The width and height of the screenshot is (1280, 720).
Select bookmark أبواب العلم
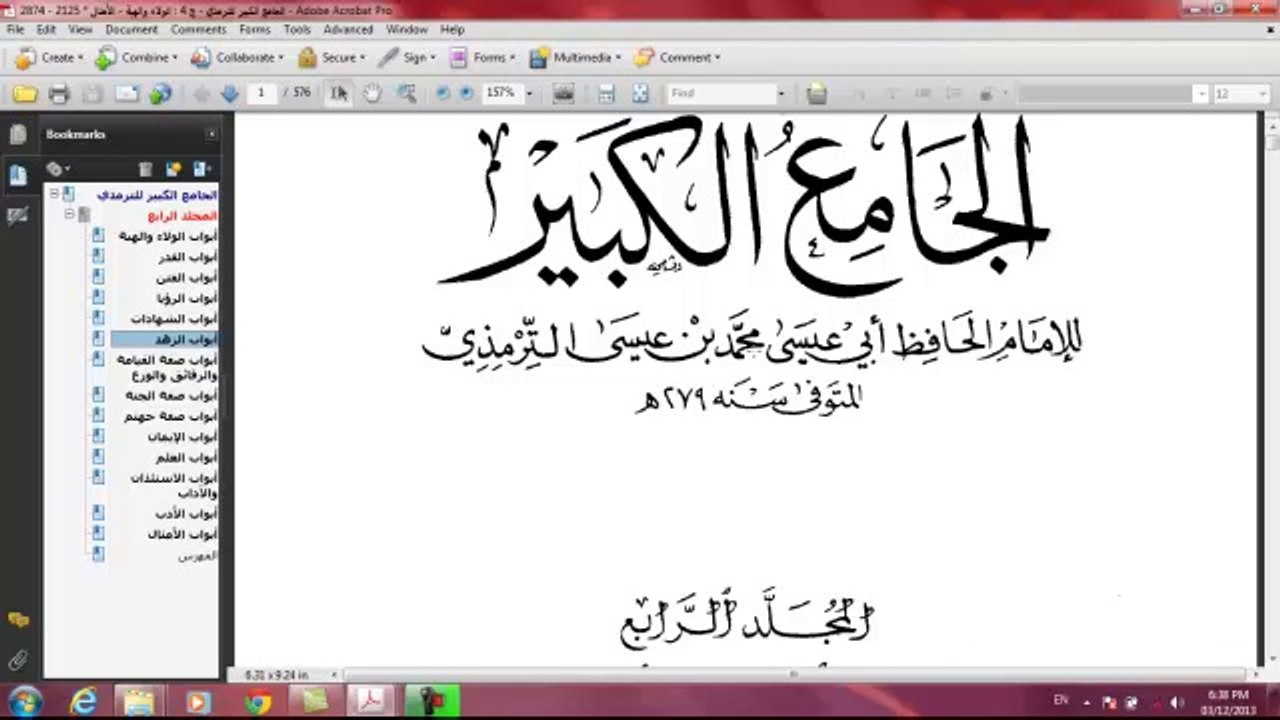187,457
